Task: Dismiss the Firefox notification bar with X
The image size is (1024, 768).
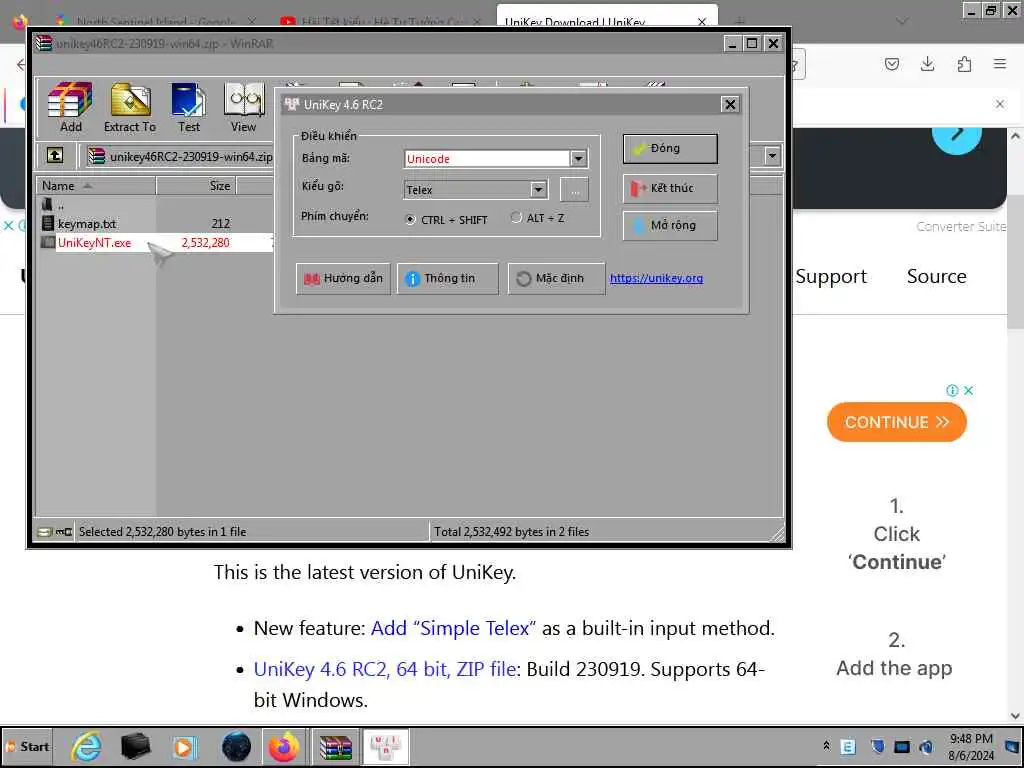Action: [x=1000, y=104]
